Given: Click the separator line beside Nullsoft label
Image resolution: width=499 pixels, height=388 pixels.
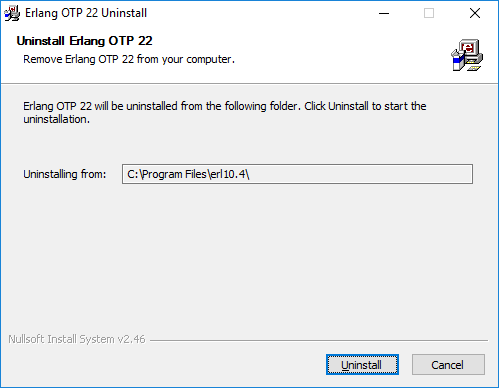Looking at the screenshot, I should [319, 340].
